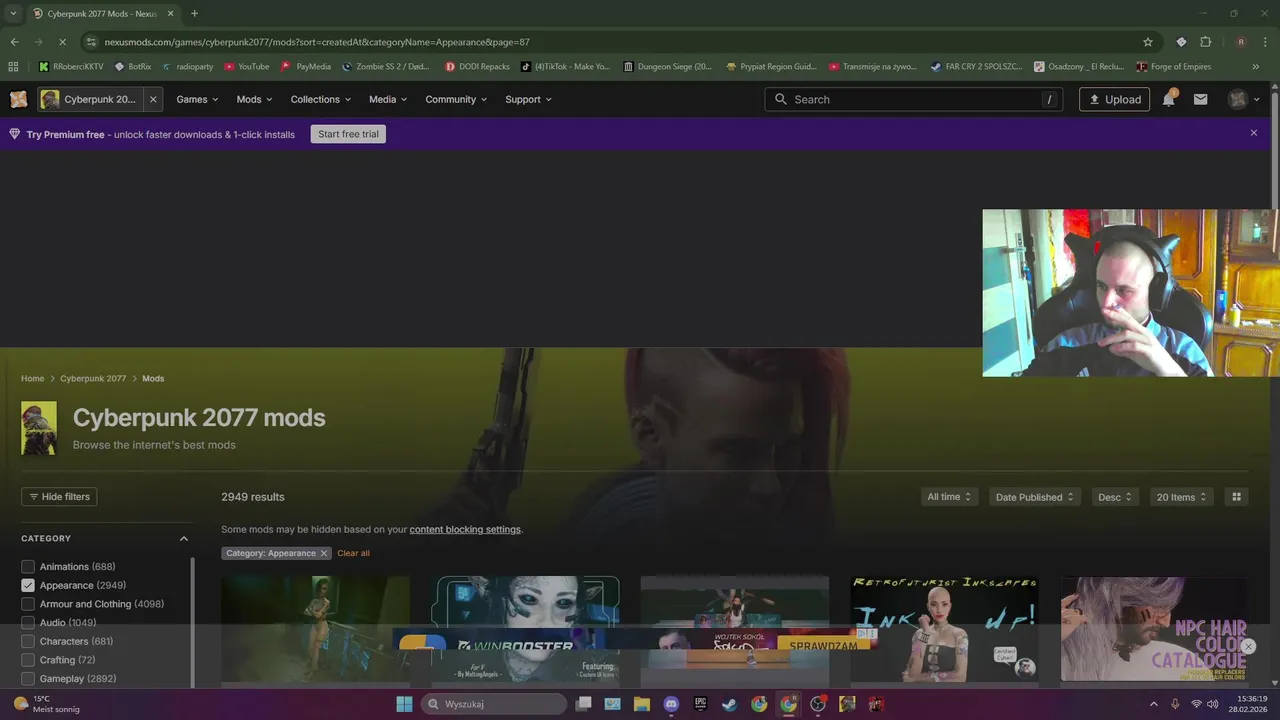Click the Start free trial button
The image size is (1280, 720).
tap(348, 134)
